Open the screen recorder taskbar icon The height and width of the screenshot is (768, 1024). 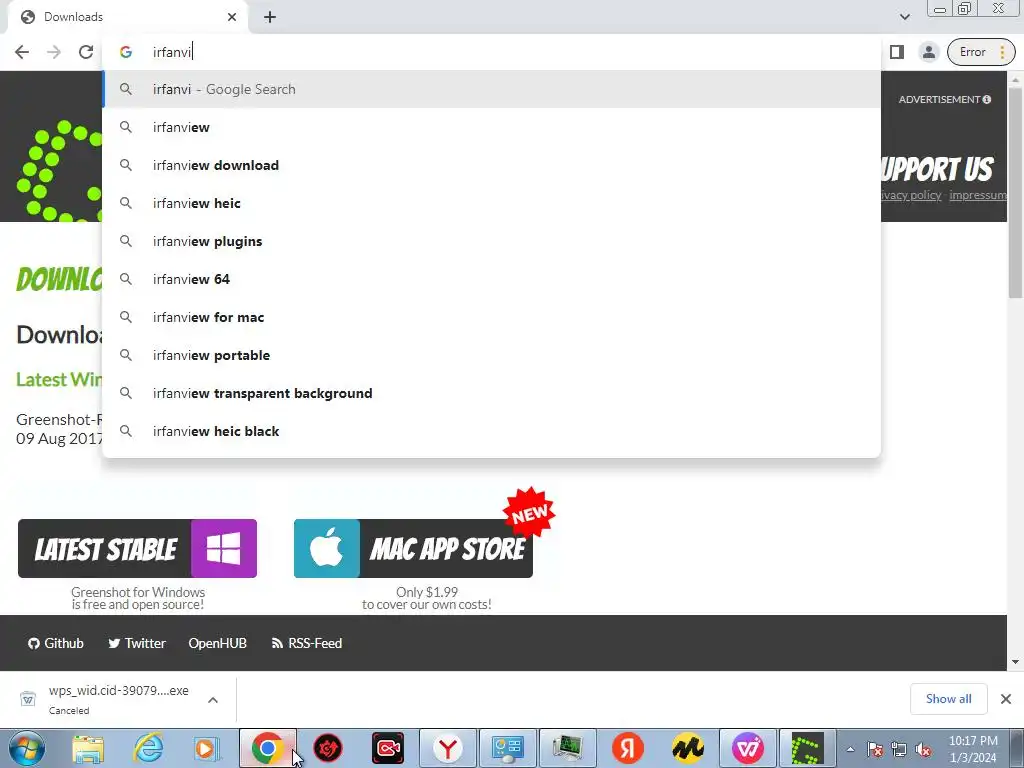pyautogui.click(x=388, y=748)
